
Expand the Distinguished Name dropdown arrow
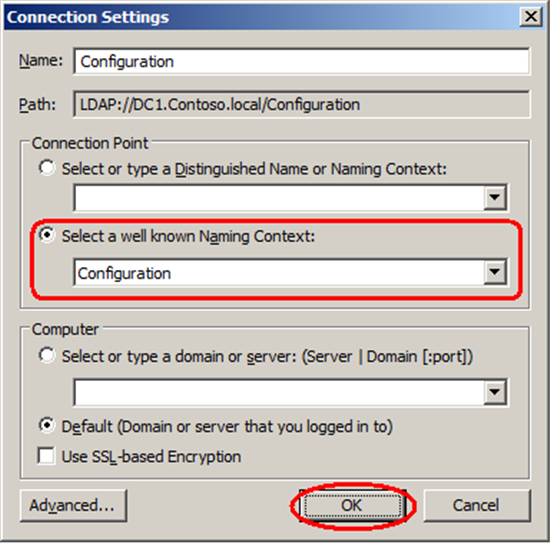click(x=495, y=198)
